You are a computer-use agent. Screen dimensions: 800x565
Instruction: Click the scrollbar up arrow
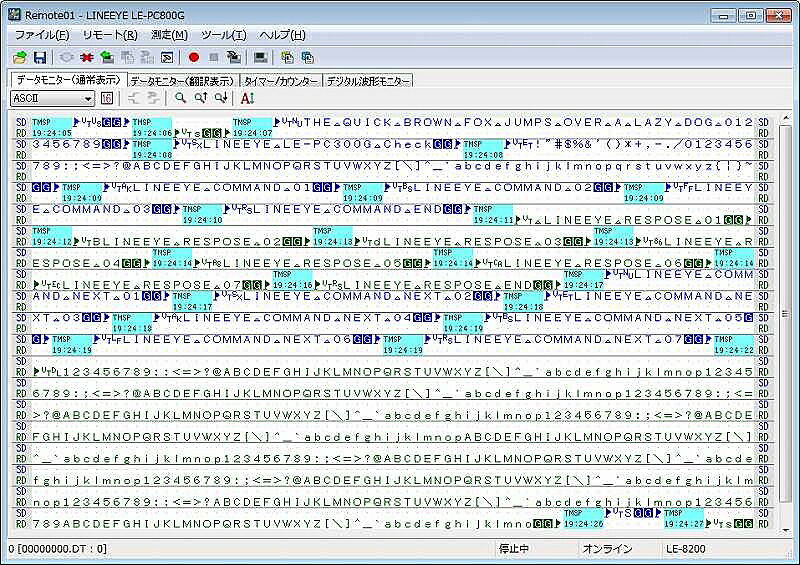click(x=785, y=119)
